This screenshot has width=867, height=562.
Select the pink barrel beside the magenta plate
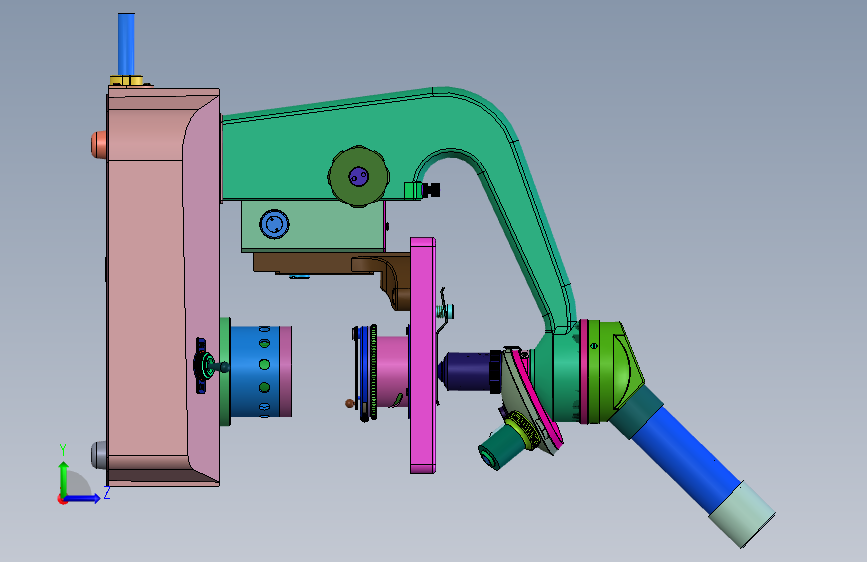pos(392,372)
